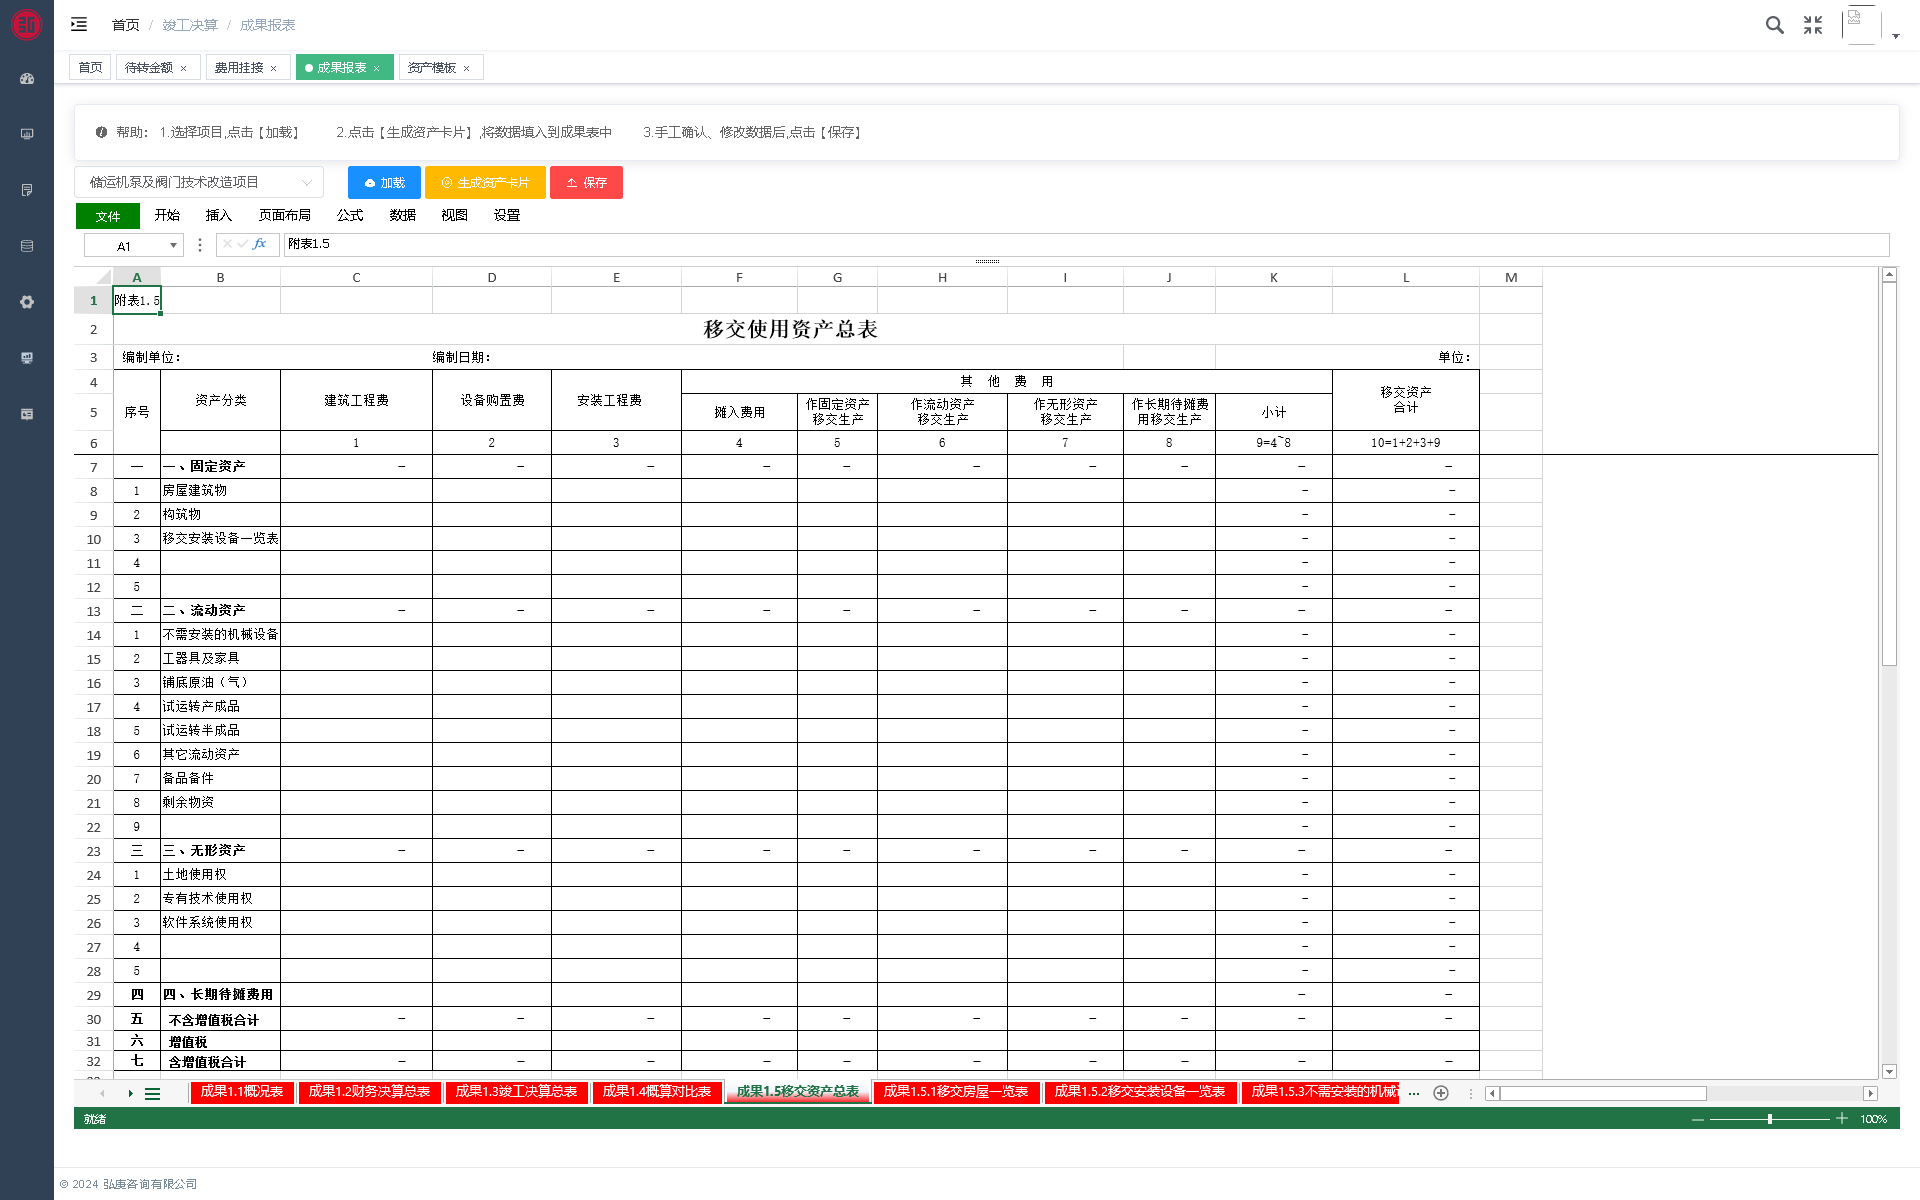Open the 插入 ribbon tab
The image size is (1920, 1200).
[219, 215]
